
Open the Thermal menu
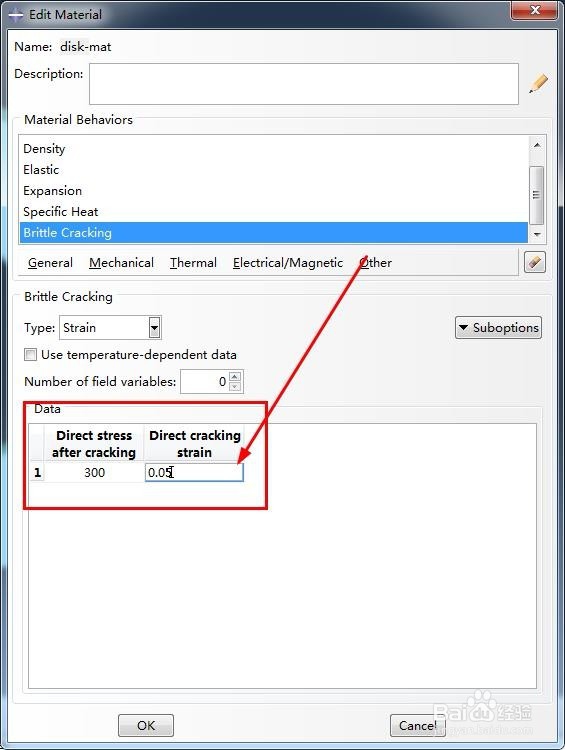tap(193, 263)
